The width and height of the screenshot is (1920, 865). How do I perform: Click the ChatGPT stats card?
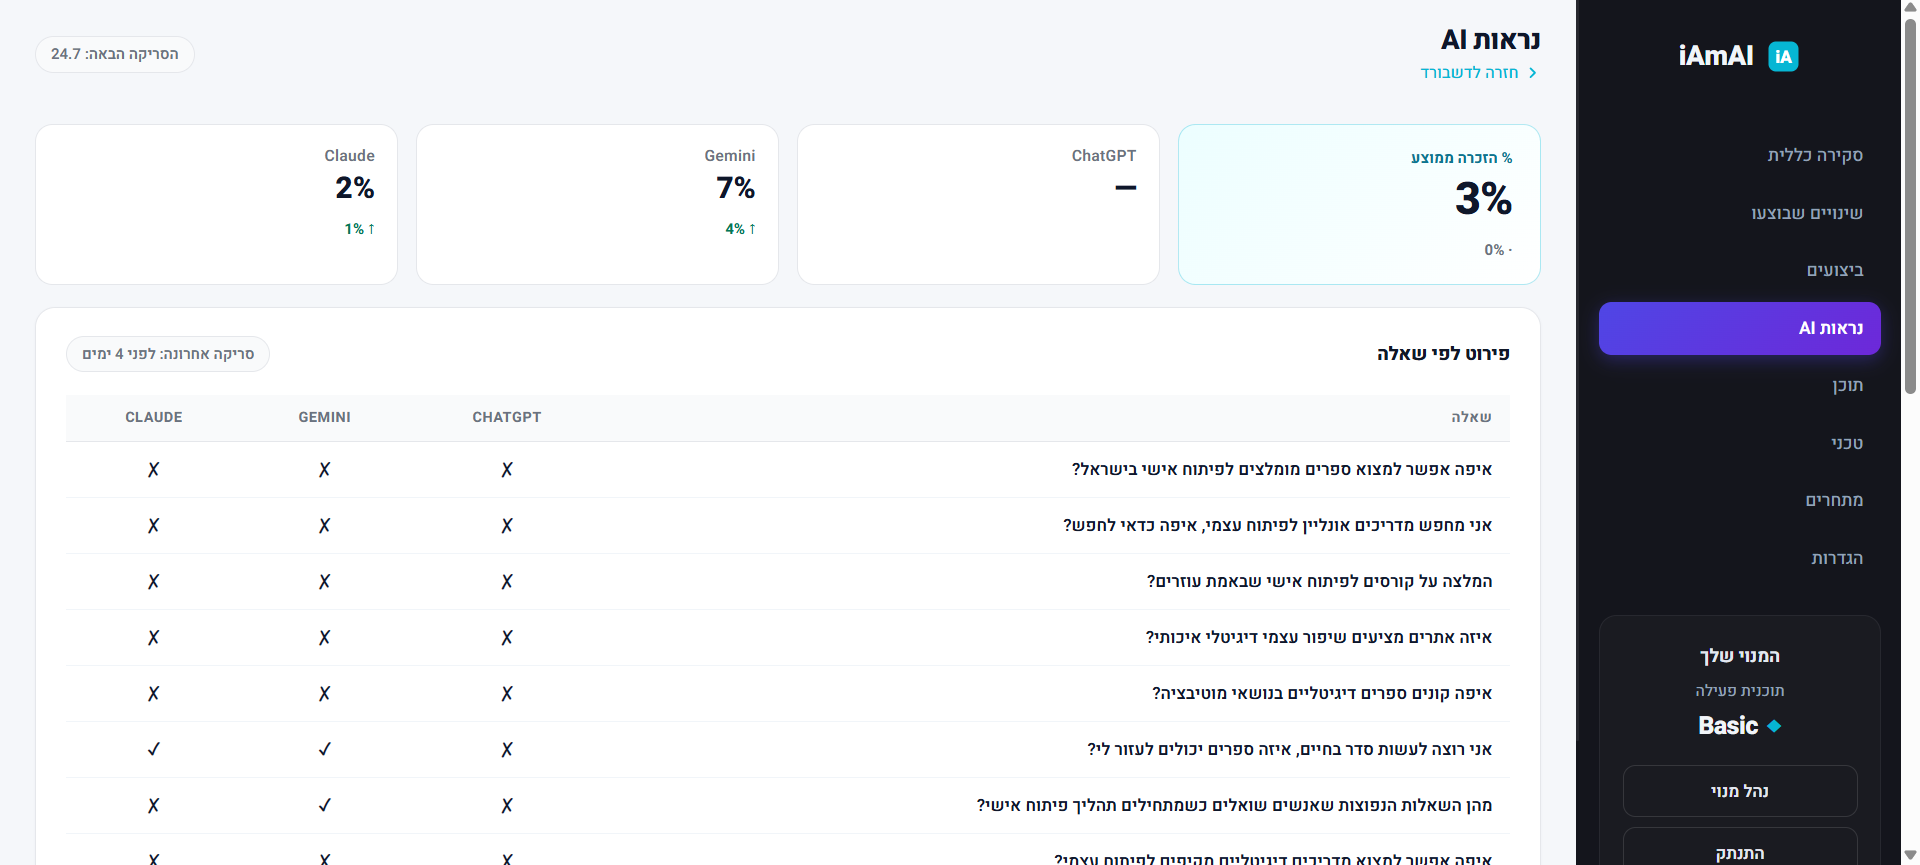point(978,204)
